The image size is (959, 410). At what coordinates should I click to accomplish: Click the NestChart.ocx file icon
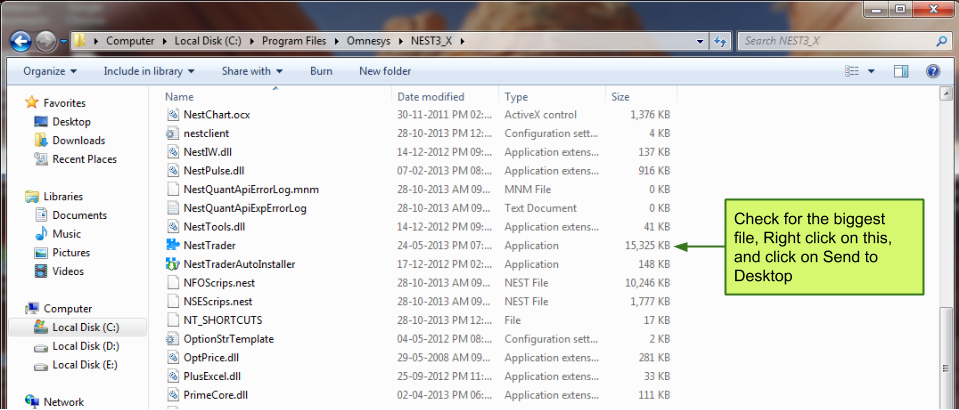[172, 114]
